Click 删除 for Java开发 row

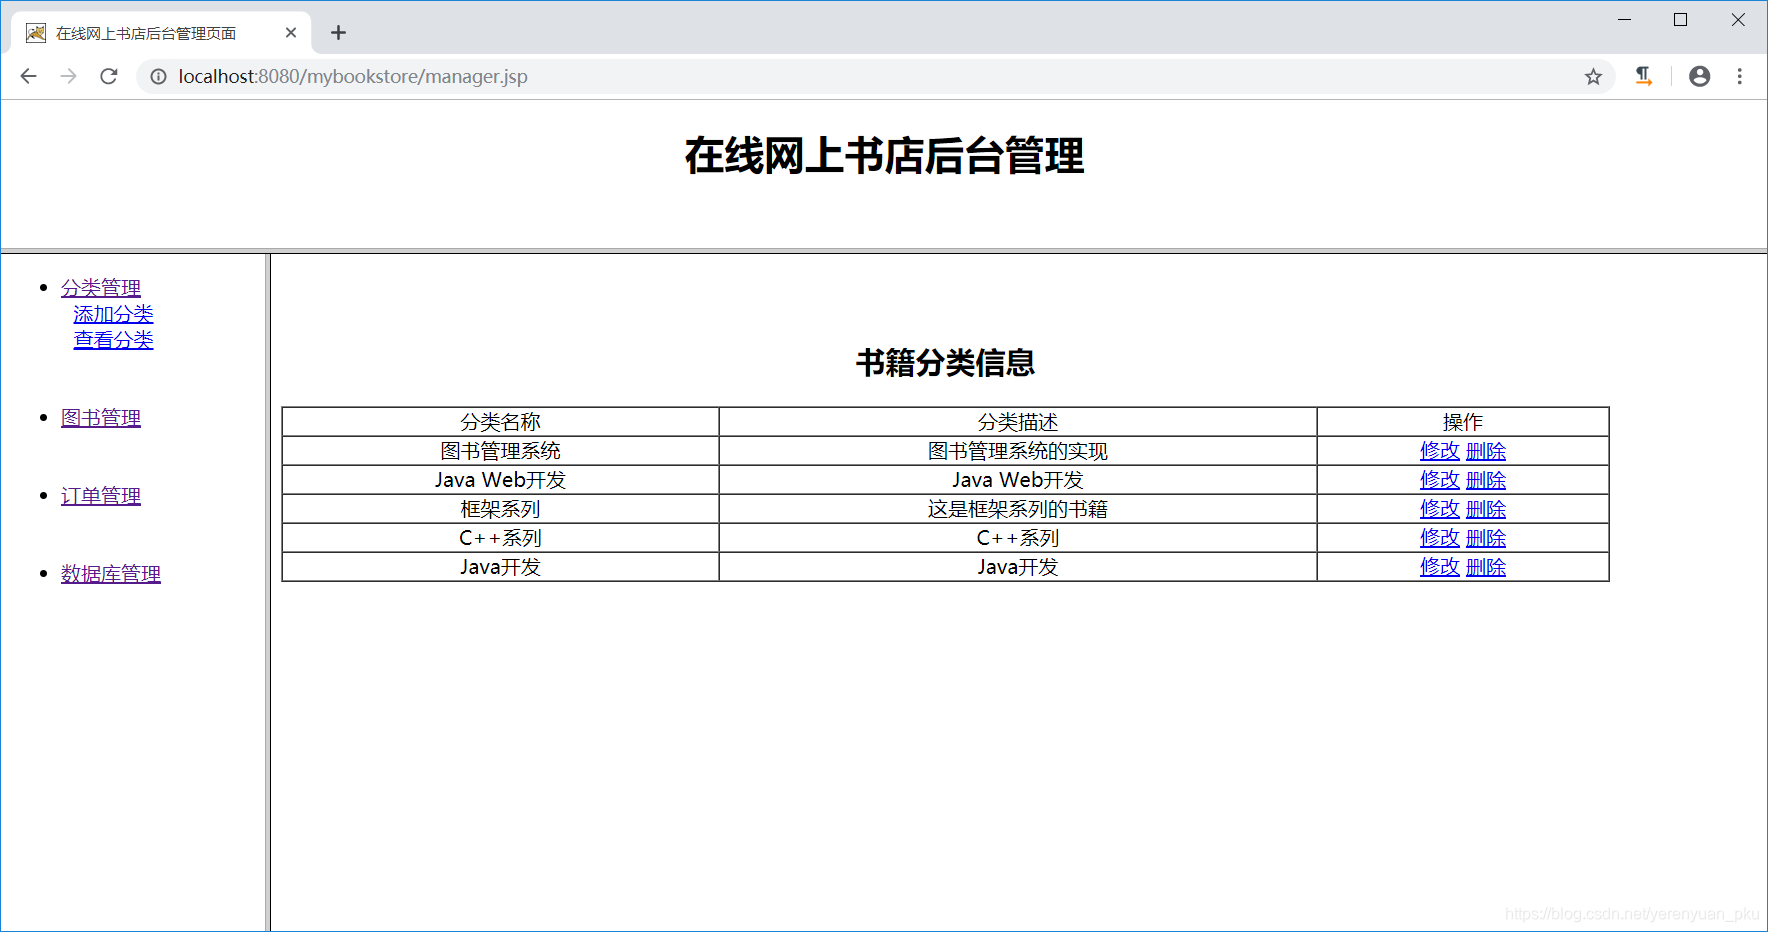(1486, 567)
